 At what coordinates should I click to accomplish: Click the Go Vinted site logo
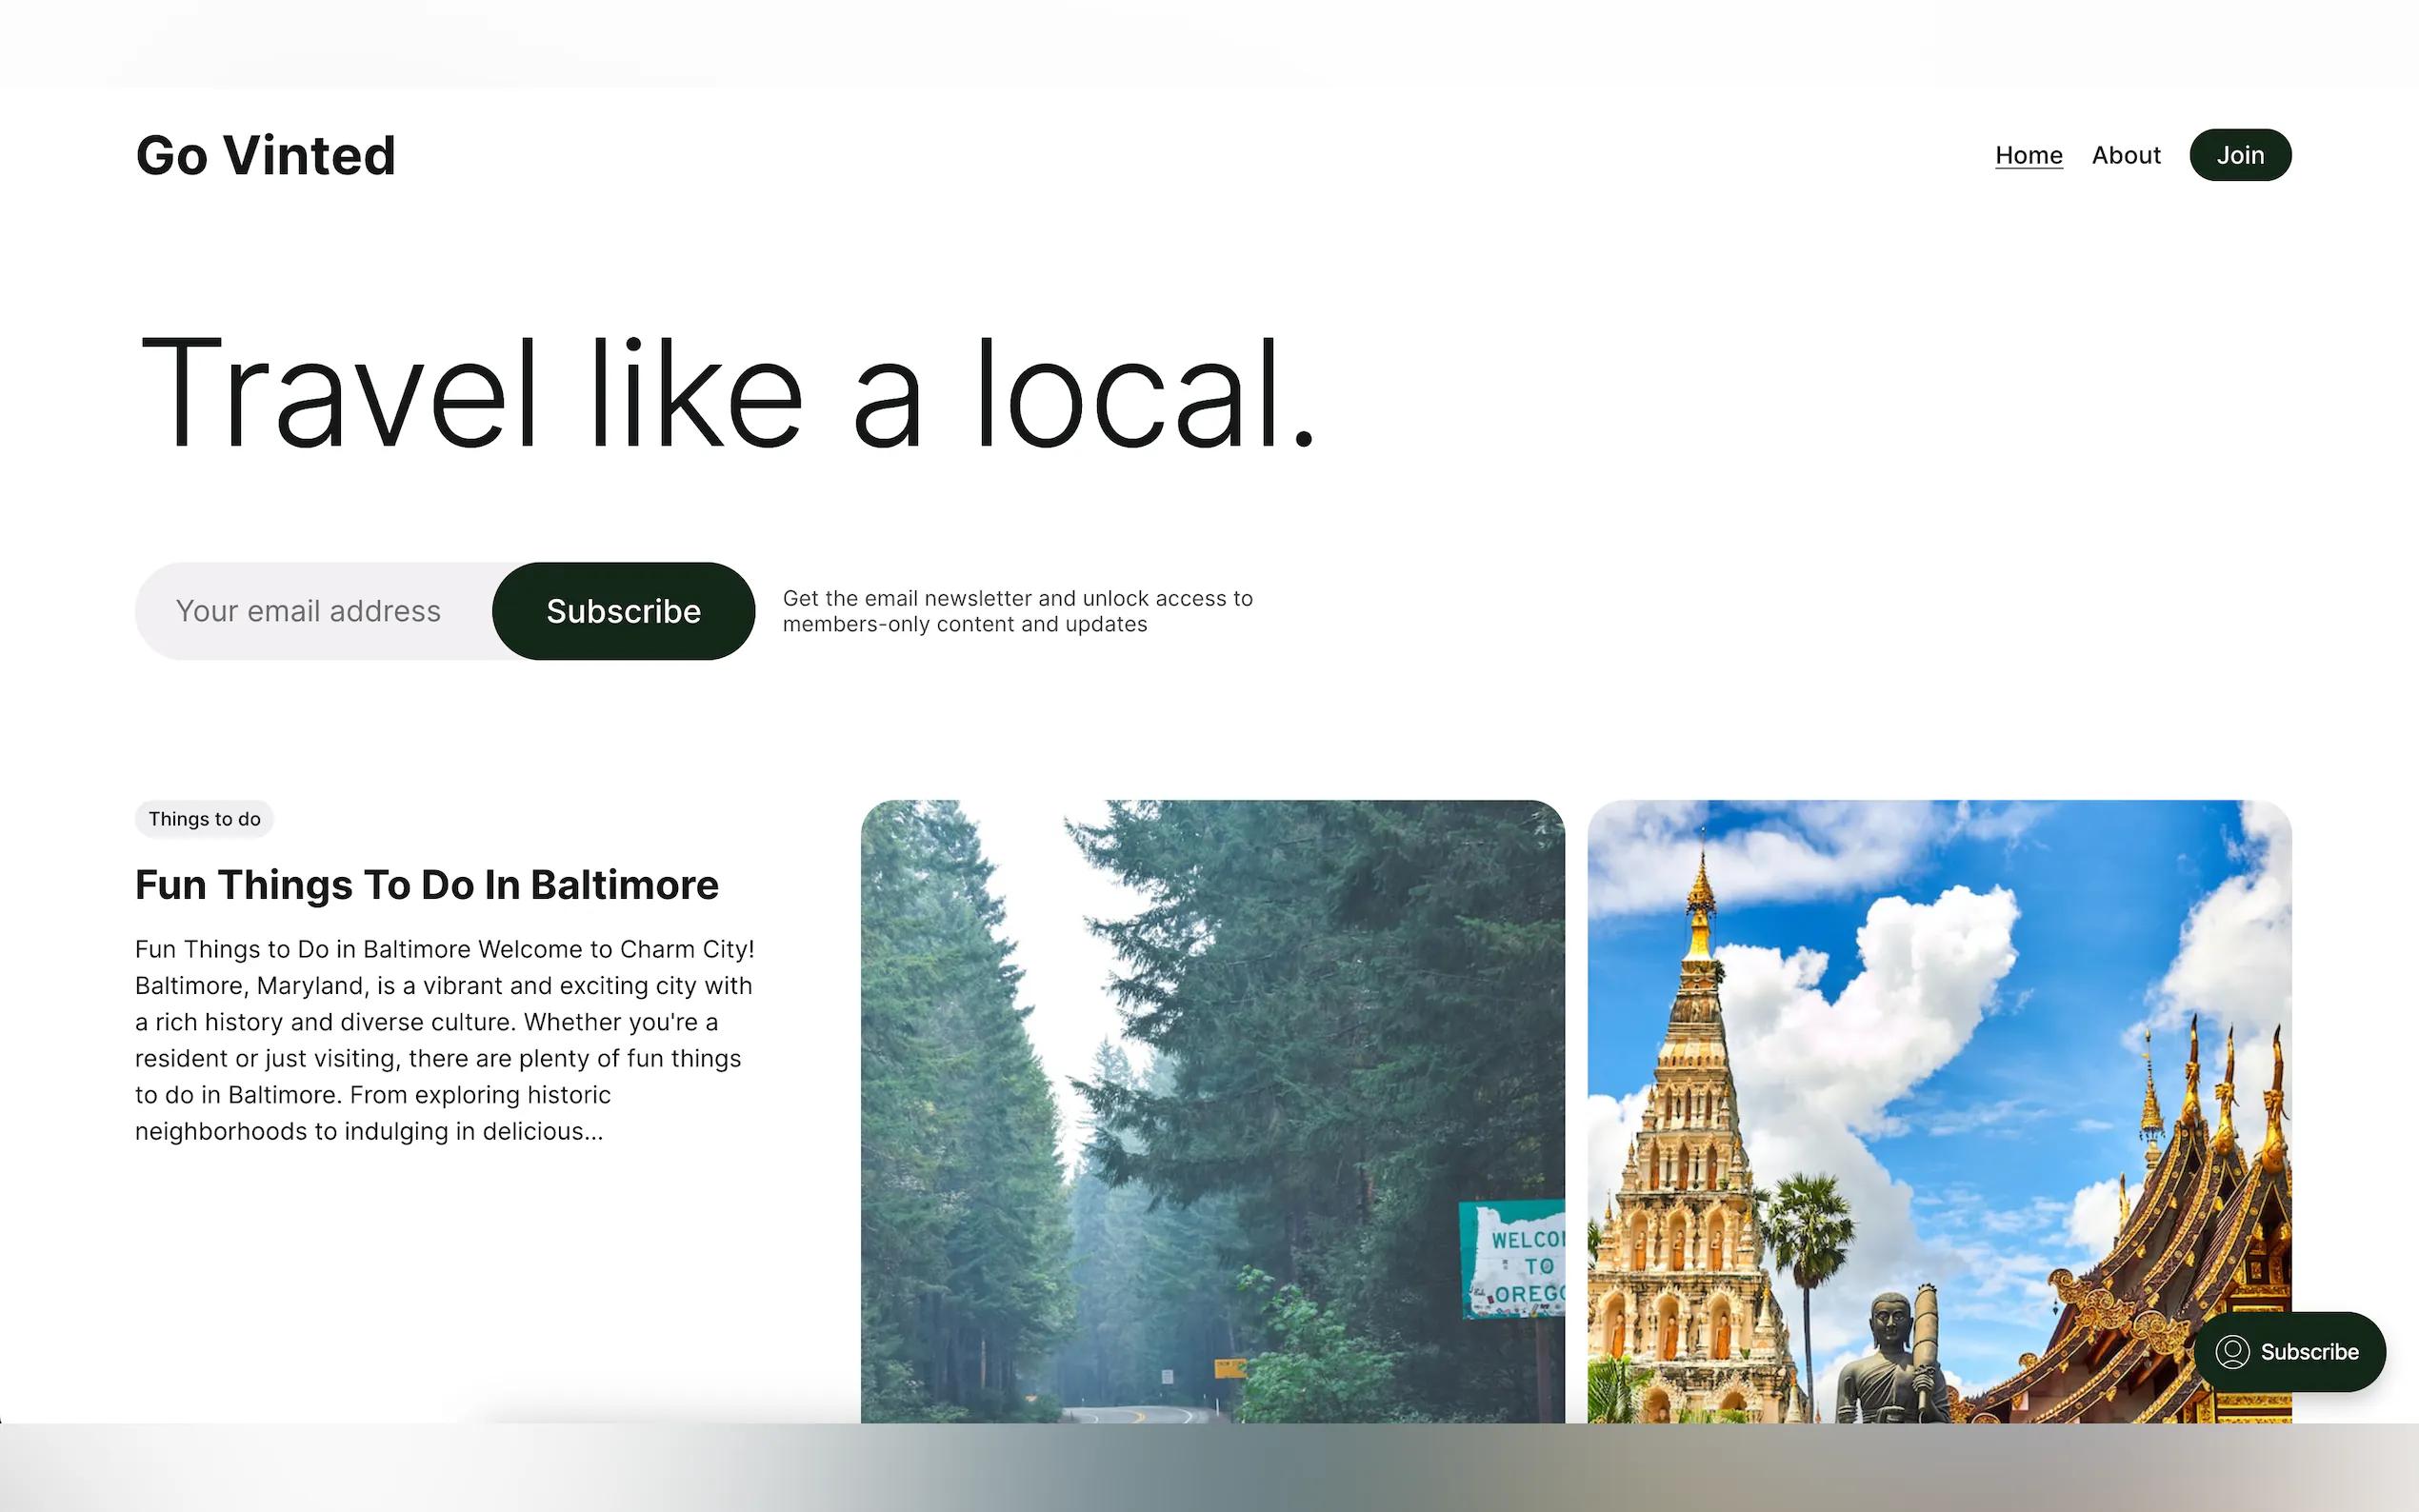click(266, 156)
